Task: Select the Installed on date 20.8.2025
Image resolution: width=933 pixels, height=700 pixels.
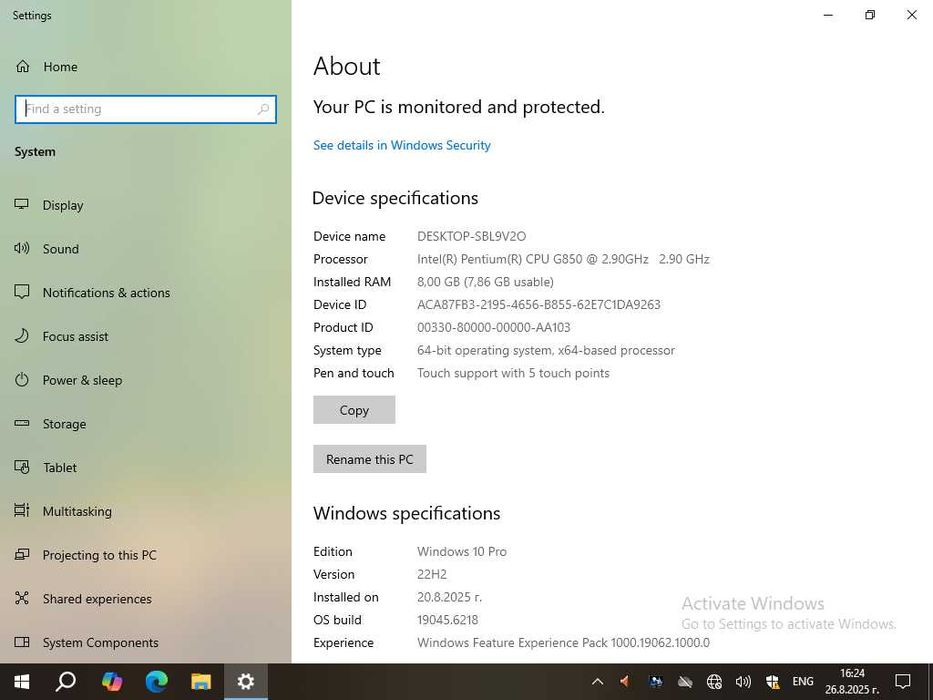Action: (449, 597)
